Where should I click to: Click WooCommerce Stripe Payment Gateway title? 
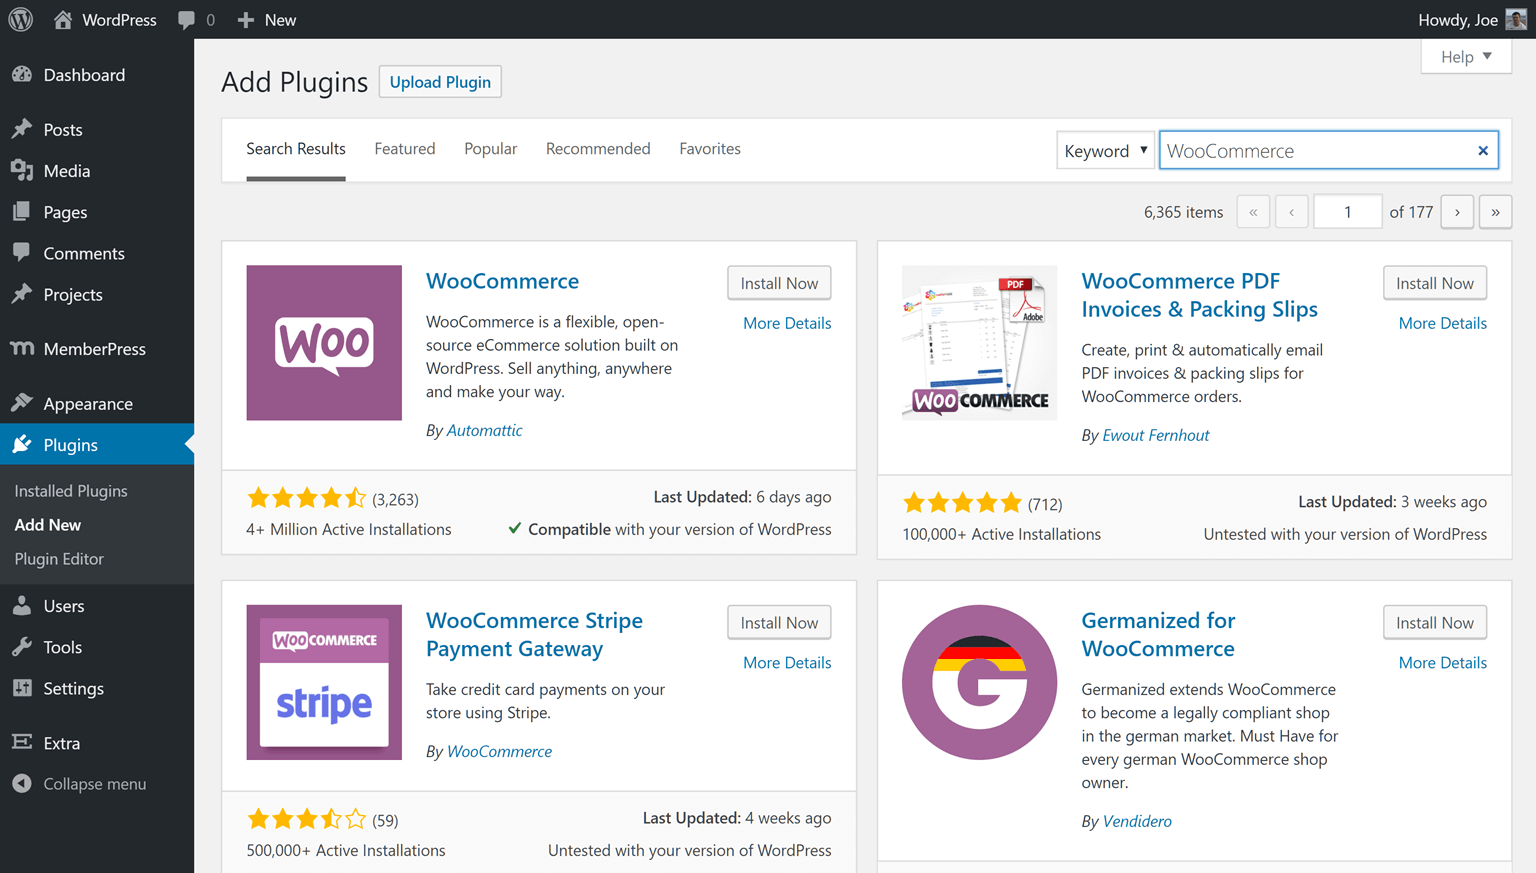(534, 634)
